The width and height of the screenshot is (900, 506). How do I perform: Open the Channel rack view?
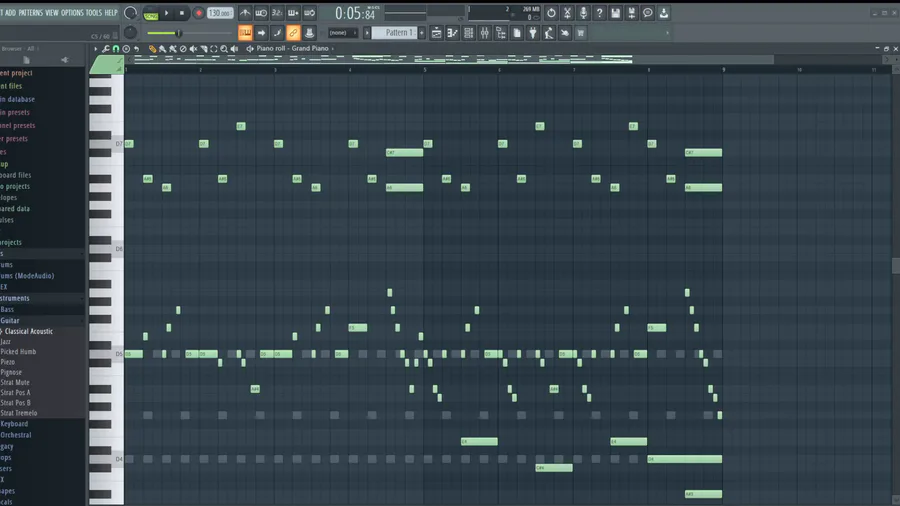(x=468, y=33)
